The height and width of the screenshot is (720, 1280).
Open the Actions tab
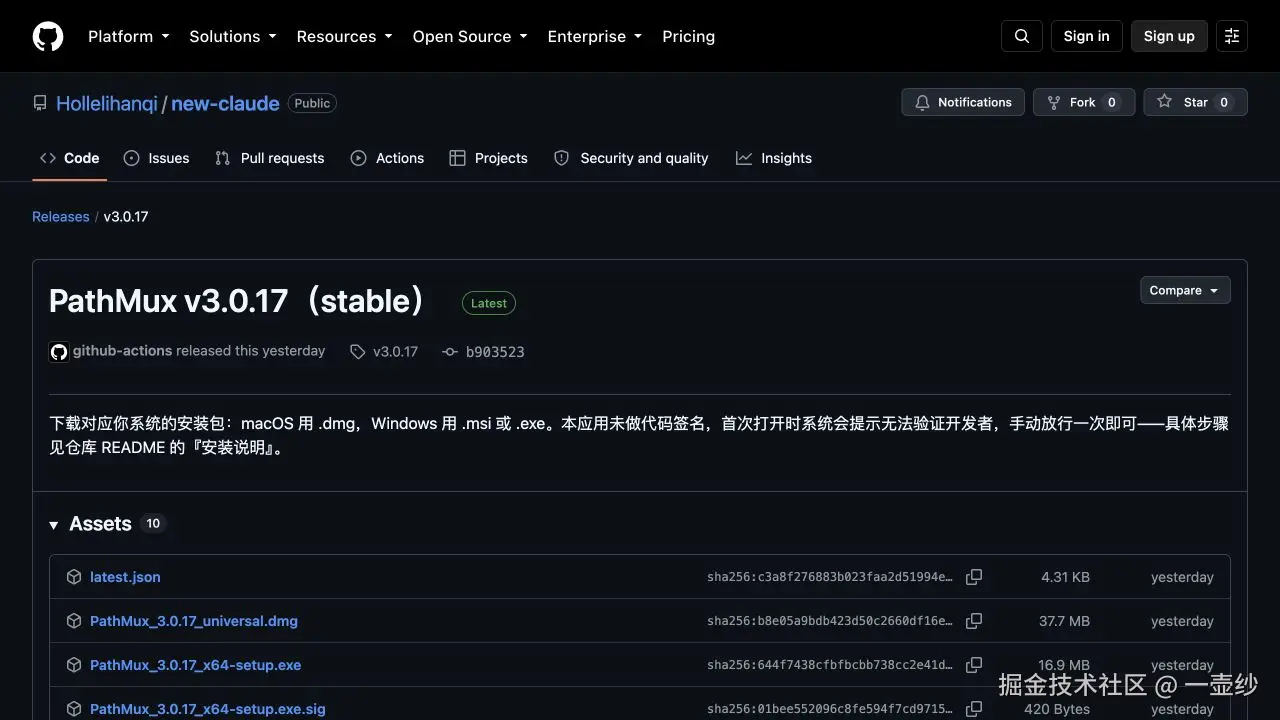click(387, 158)
